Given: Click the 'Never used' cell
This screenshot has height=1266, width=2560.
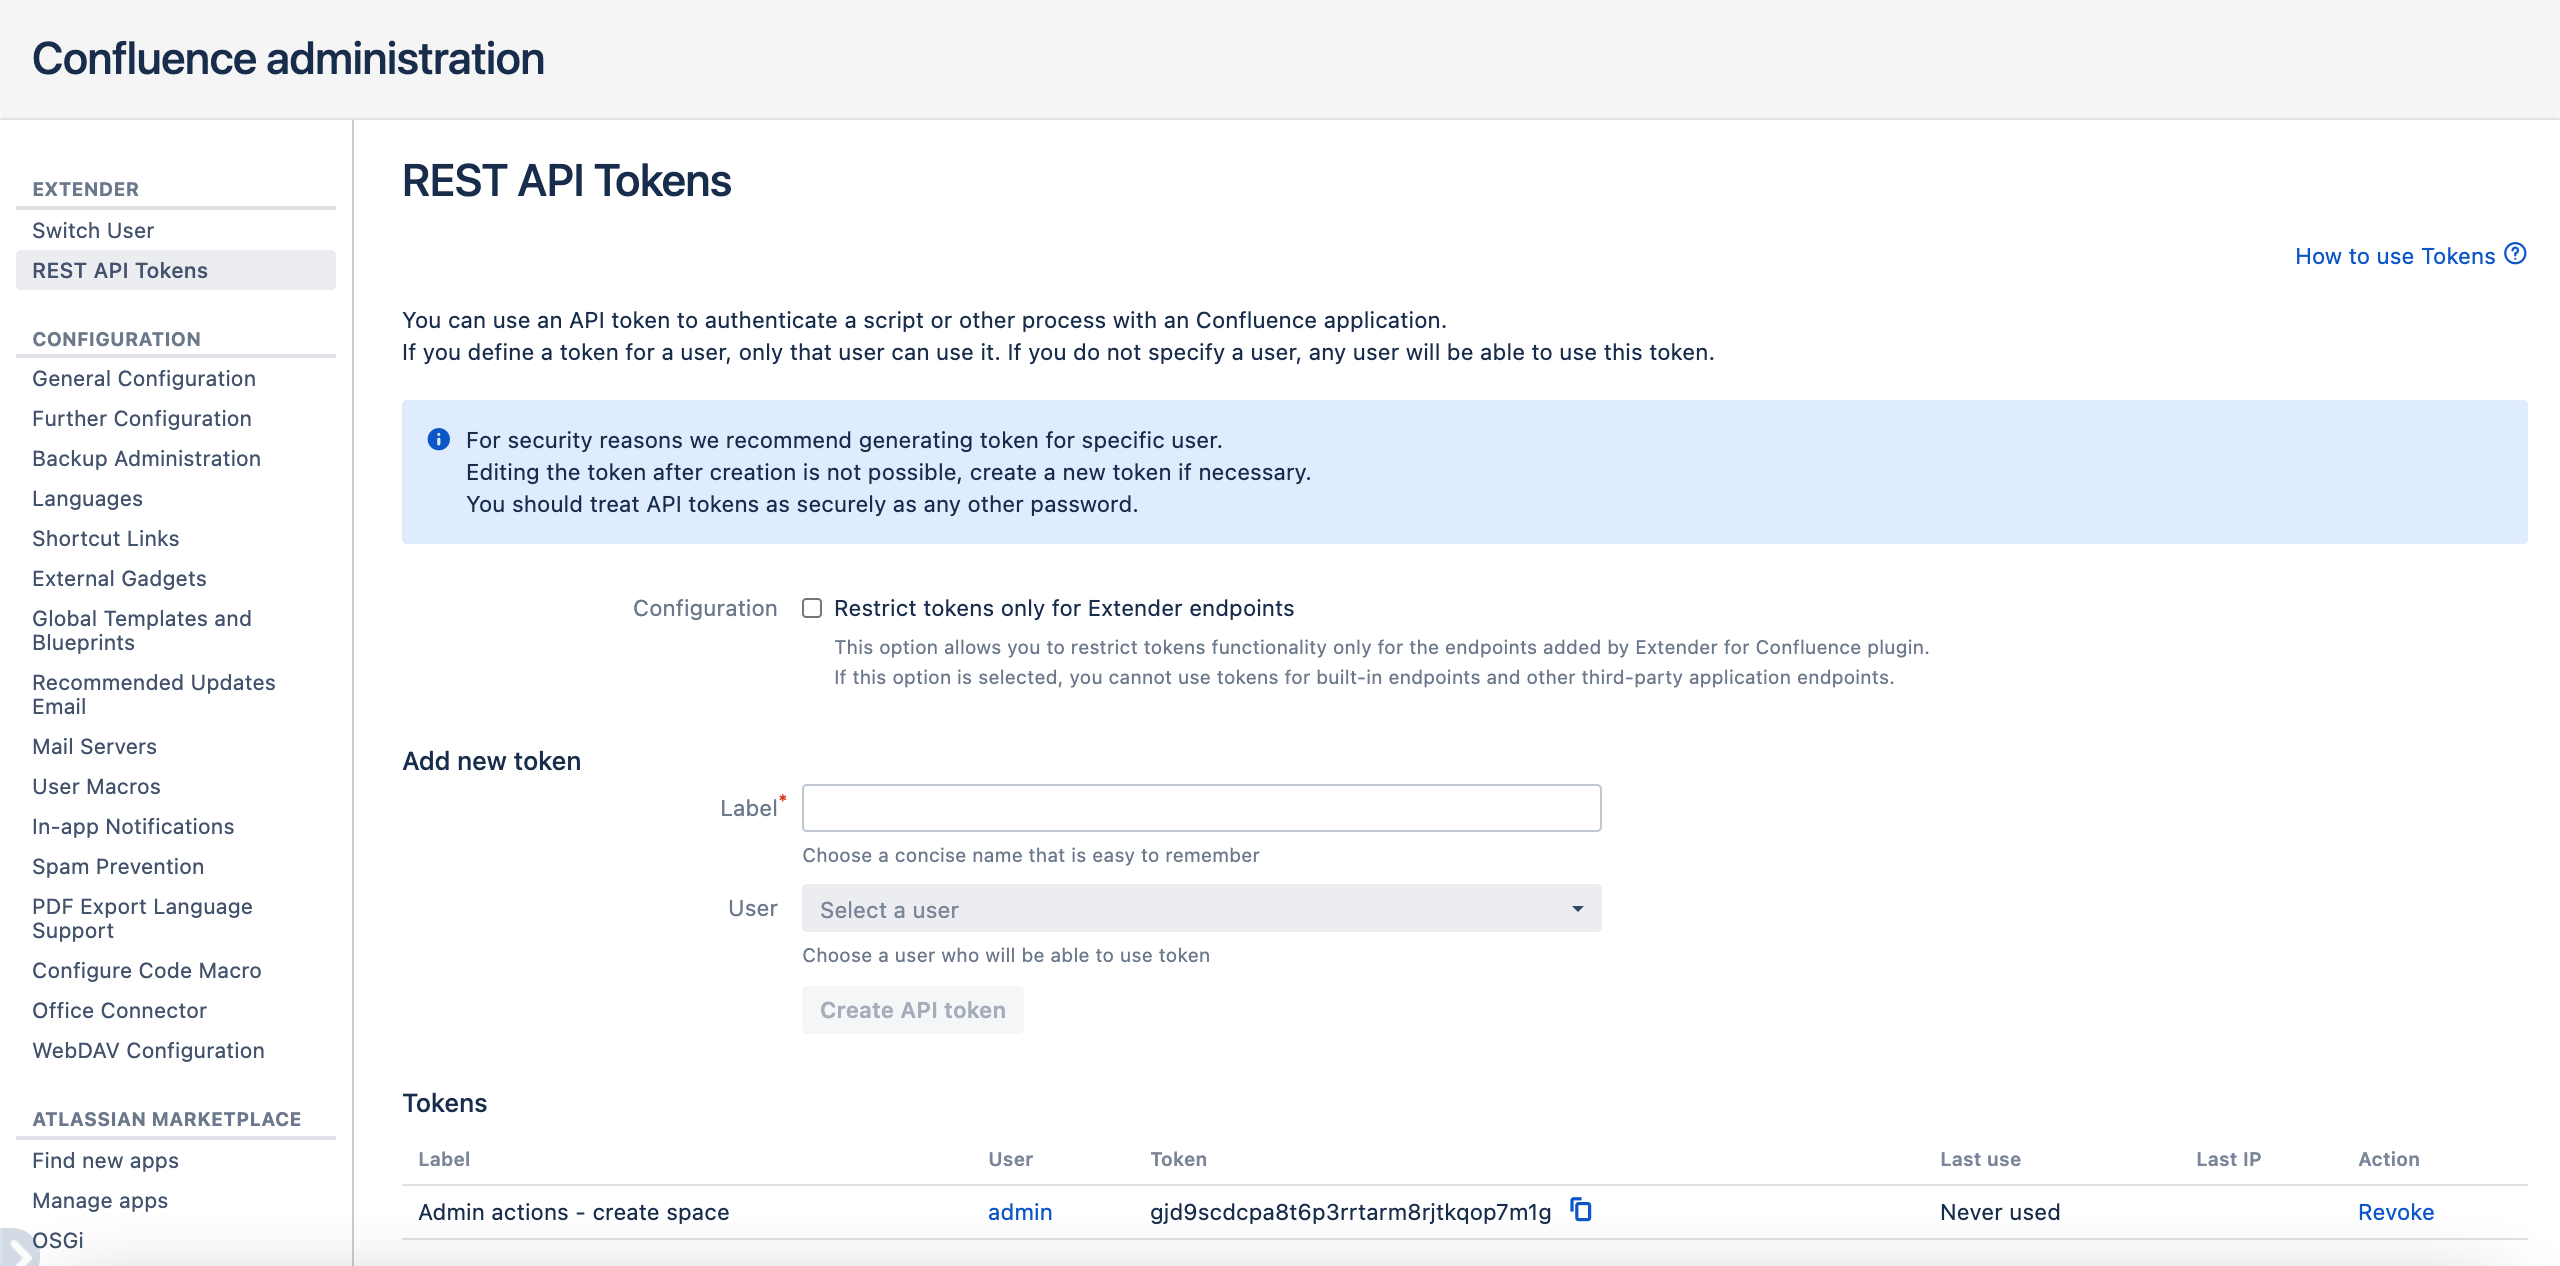Looking at the screenshot, I should [x=2000, y=1212].
